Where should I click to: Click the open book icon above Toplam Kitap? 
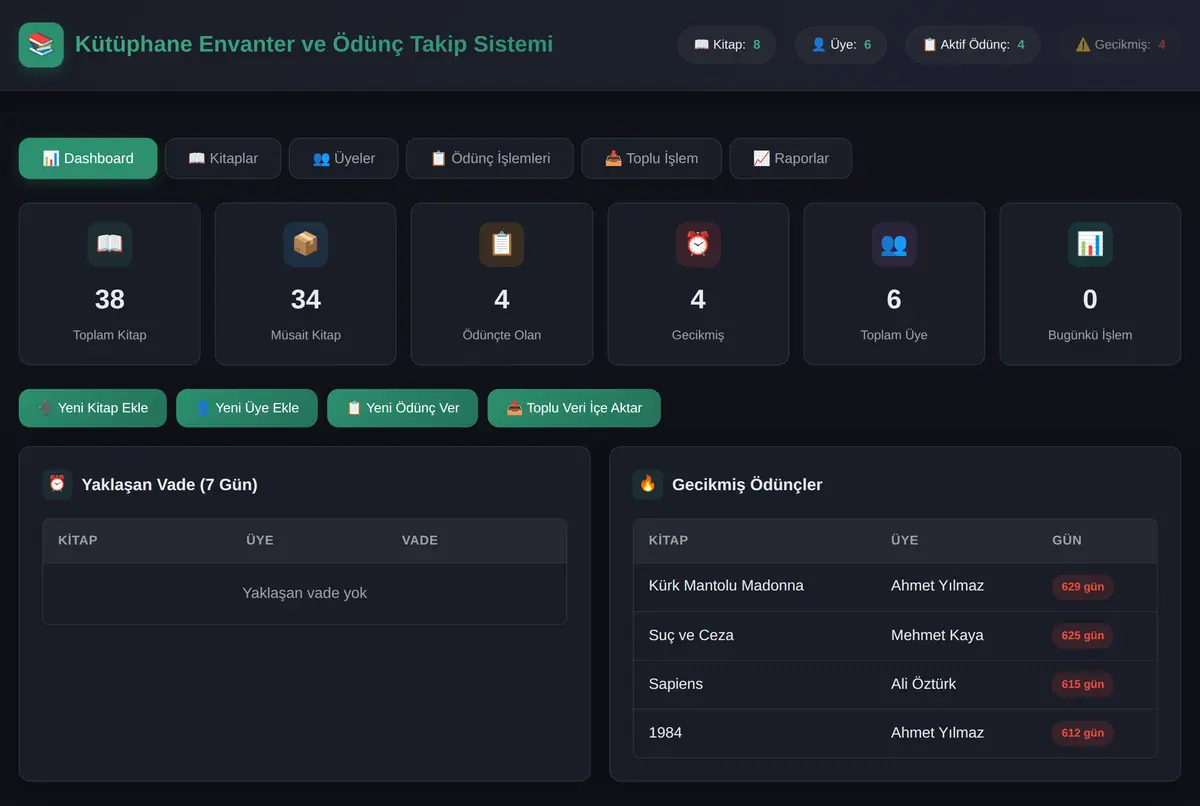click(x=110, y=244)
